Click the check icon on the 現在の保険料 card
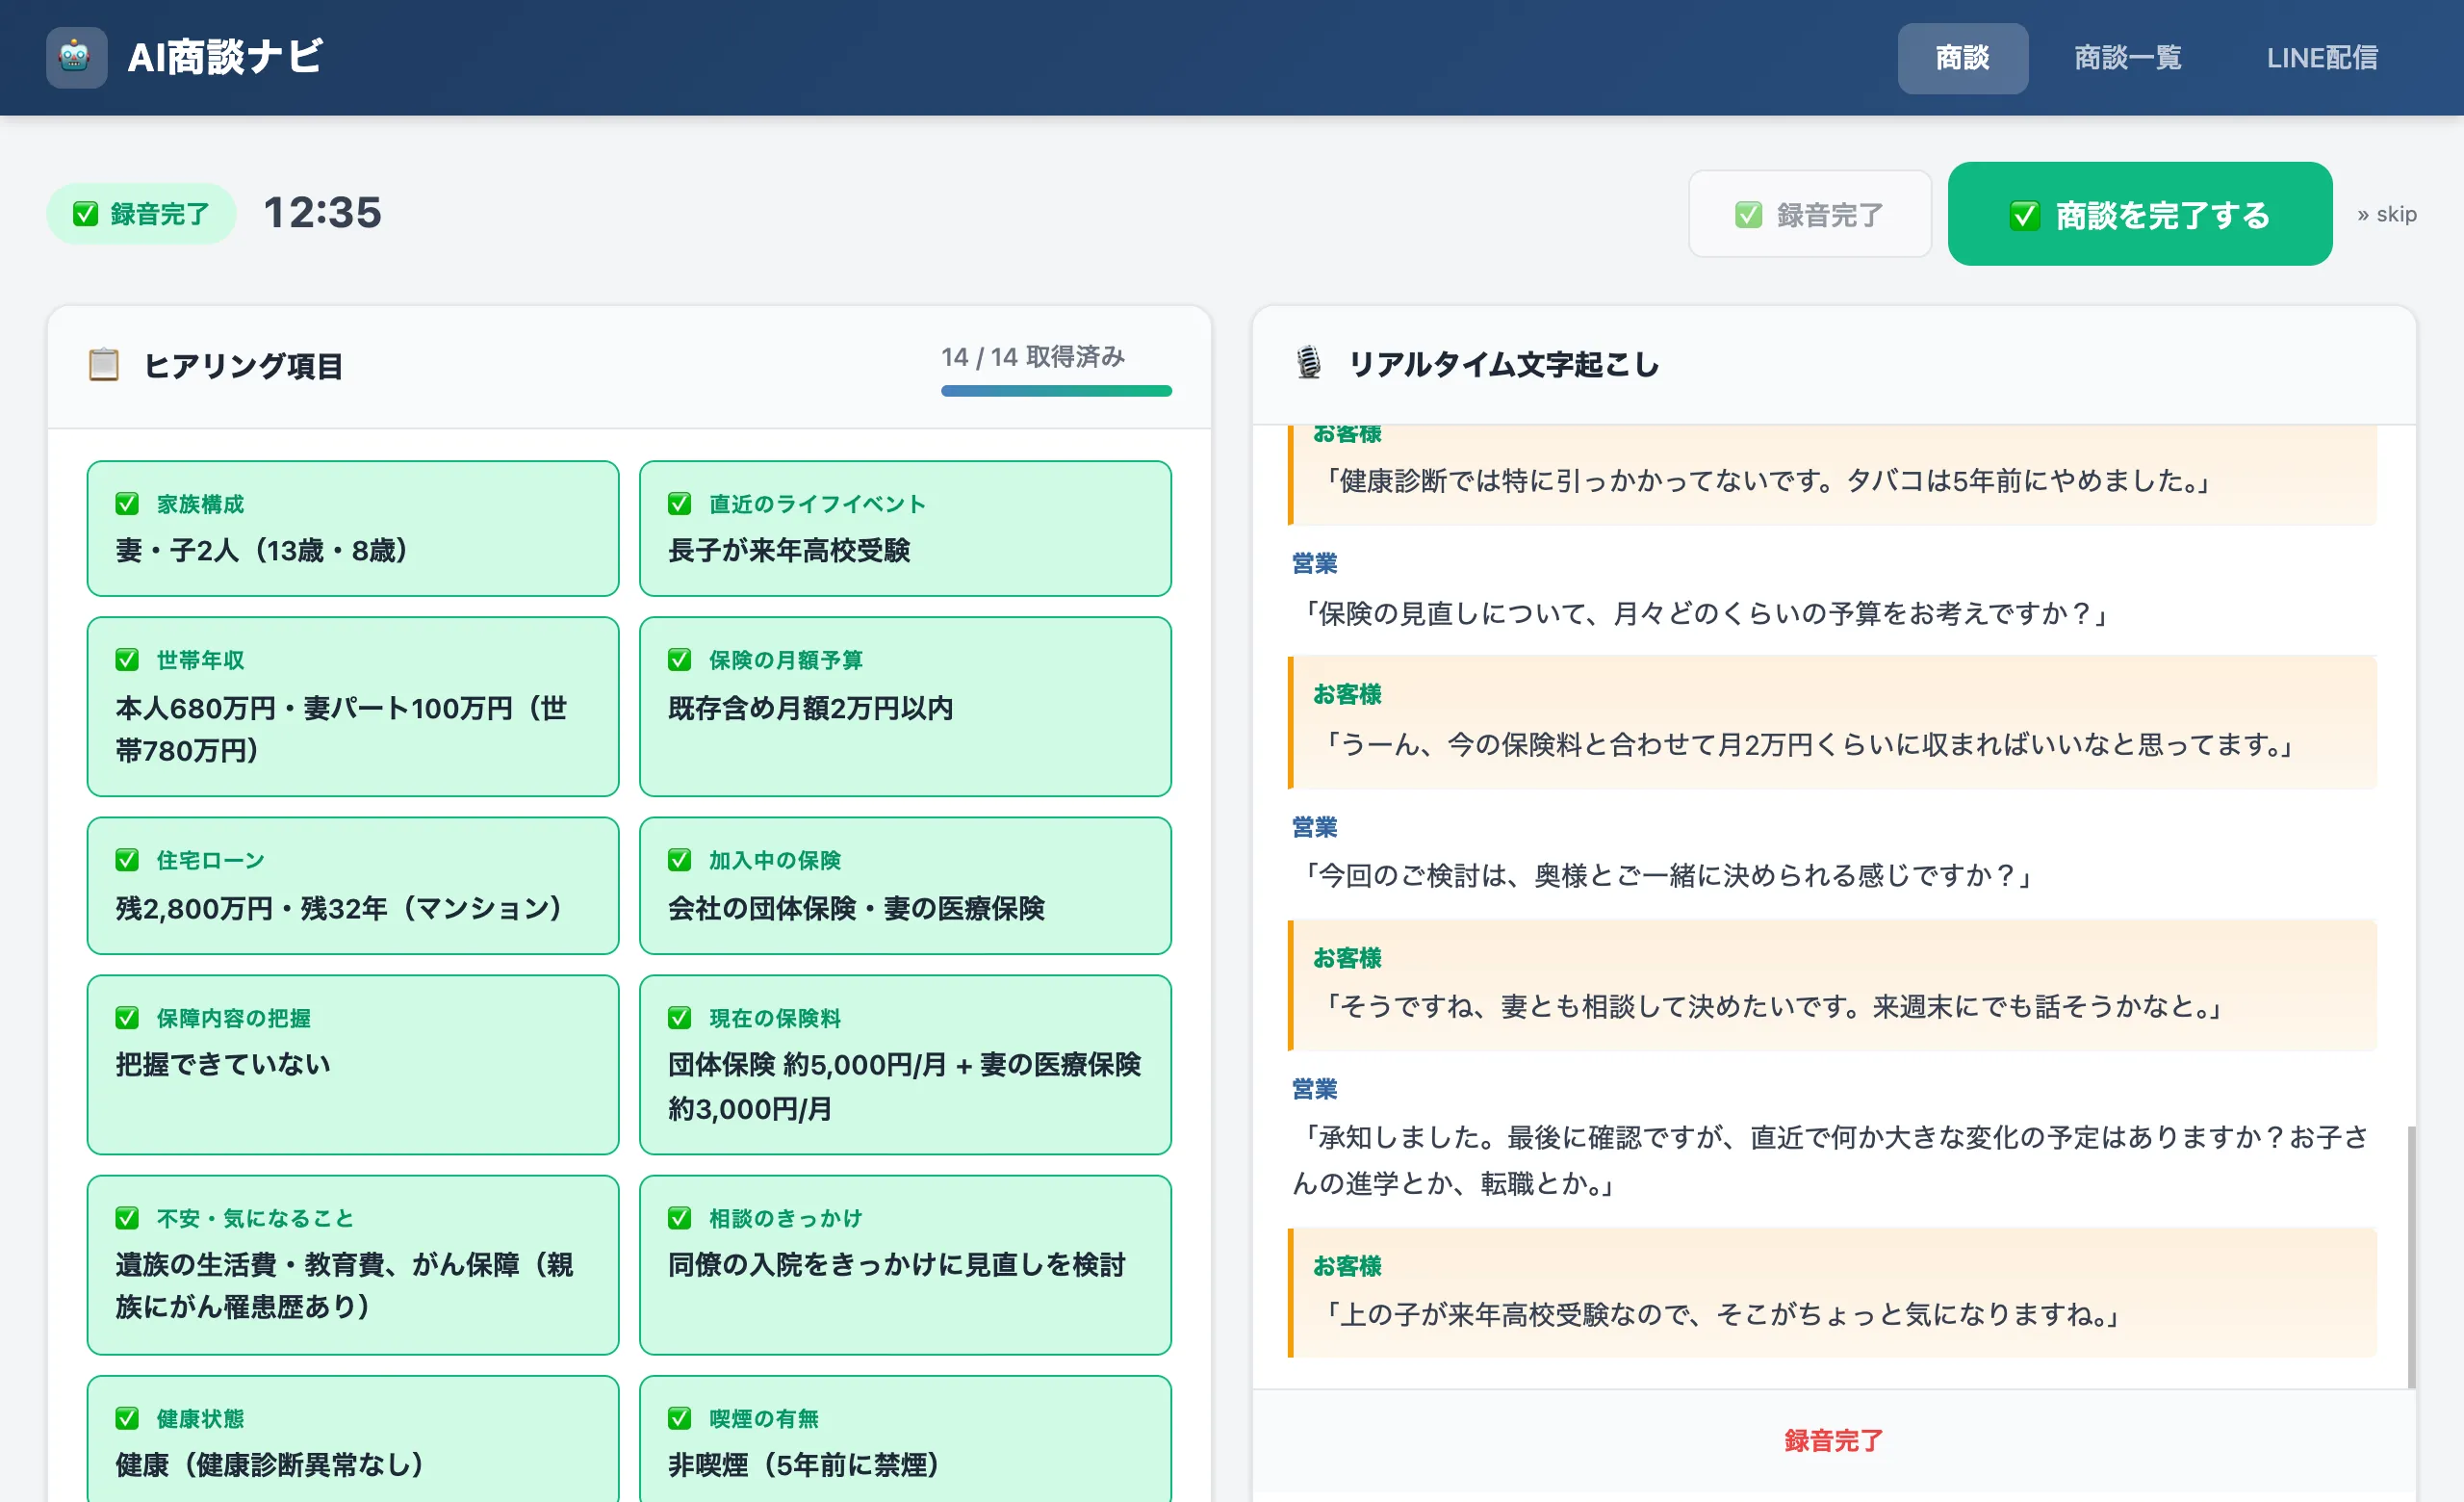Image resolution: width=2464 pixels, height=1502 pixels. (x=680, y=1018)
